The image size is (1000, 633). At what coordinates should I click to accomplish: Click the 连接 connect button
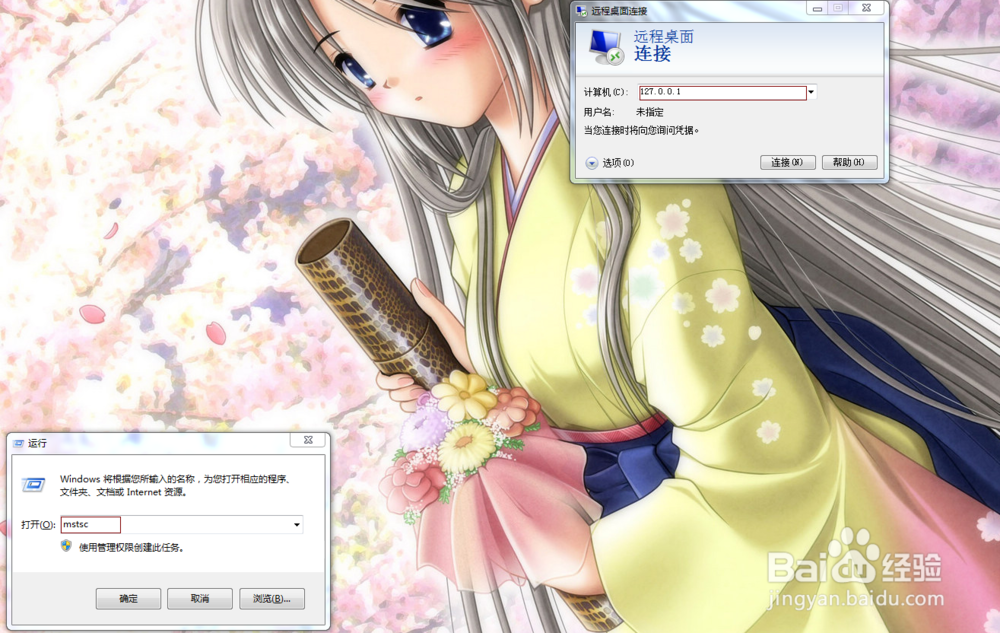(788, 163)
